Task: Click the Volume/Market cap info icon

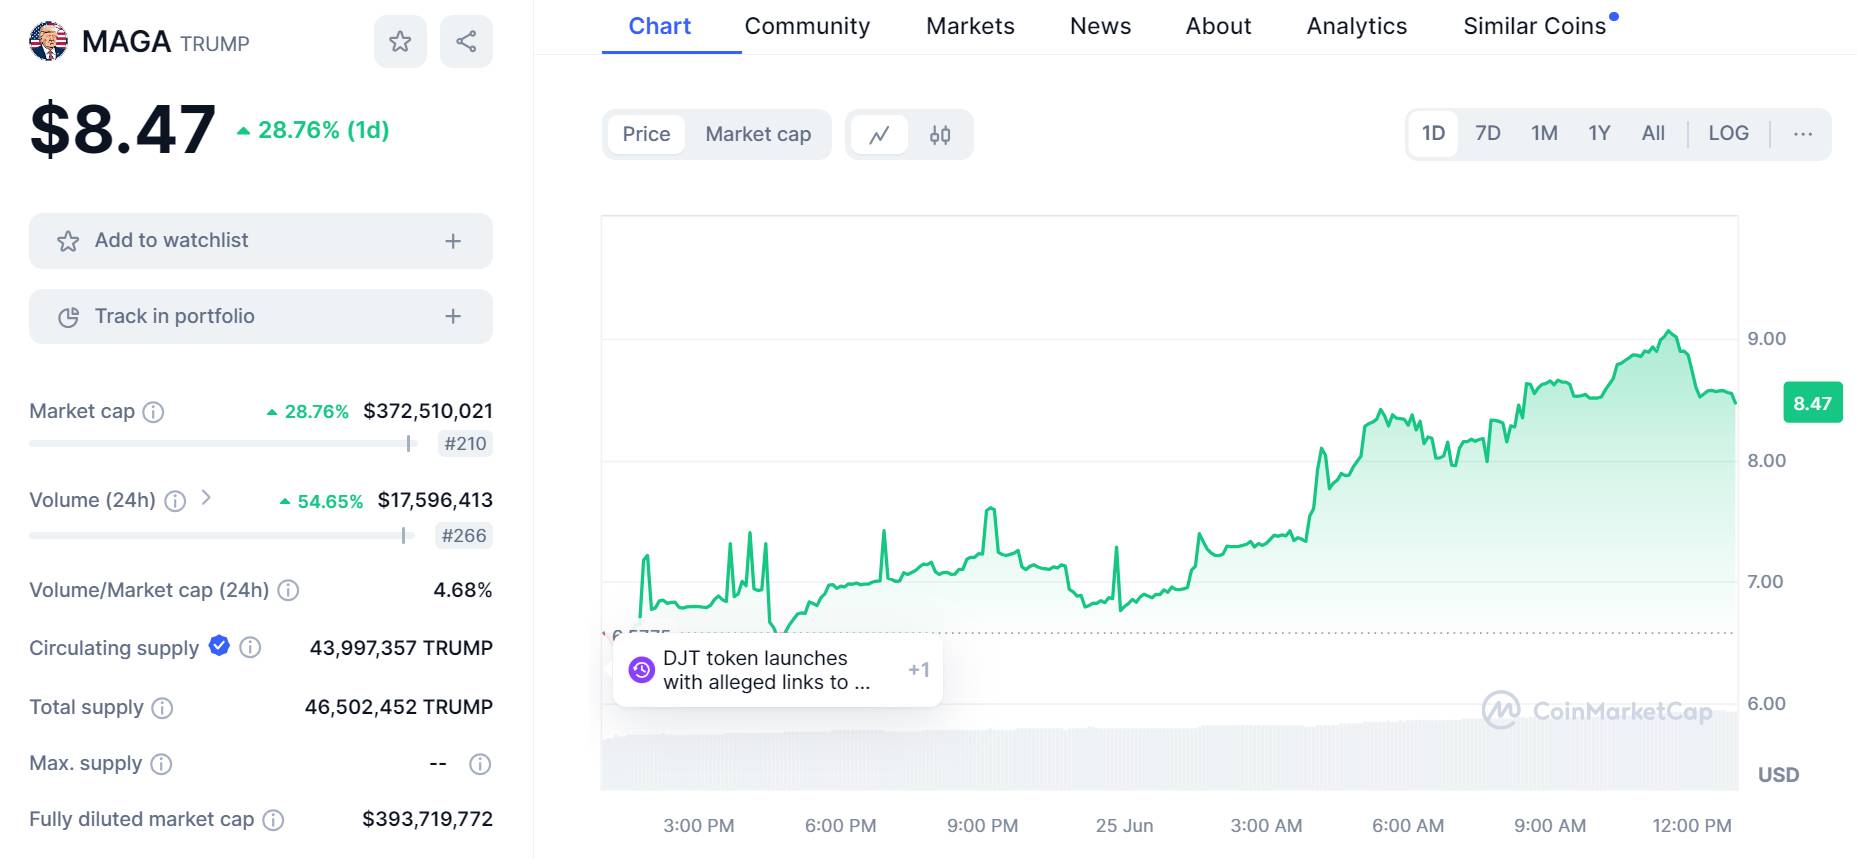Action: [288, 590]
